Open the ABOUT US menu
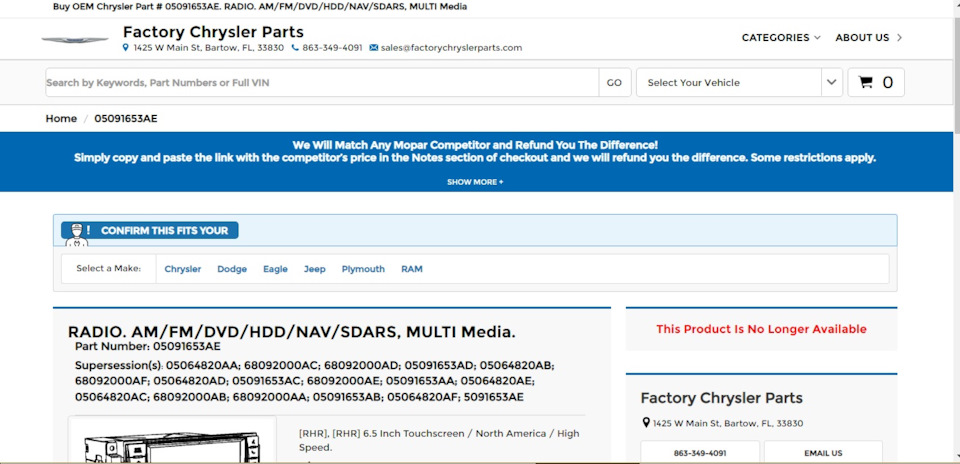The image size is (960, 464). pos(868,37)
